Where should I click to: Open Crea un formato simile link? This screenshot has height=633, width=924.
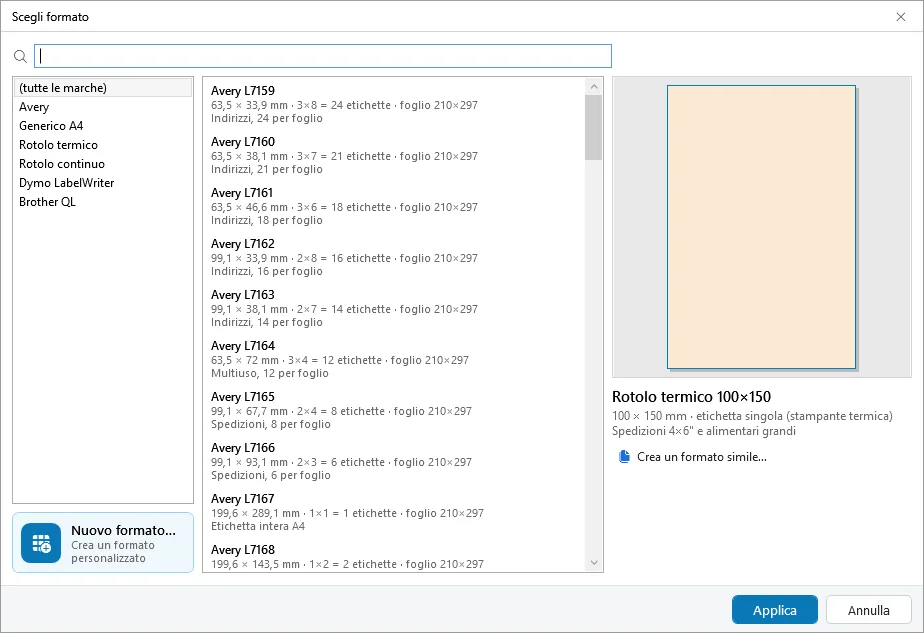693,457
